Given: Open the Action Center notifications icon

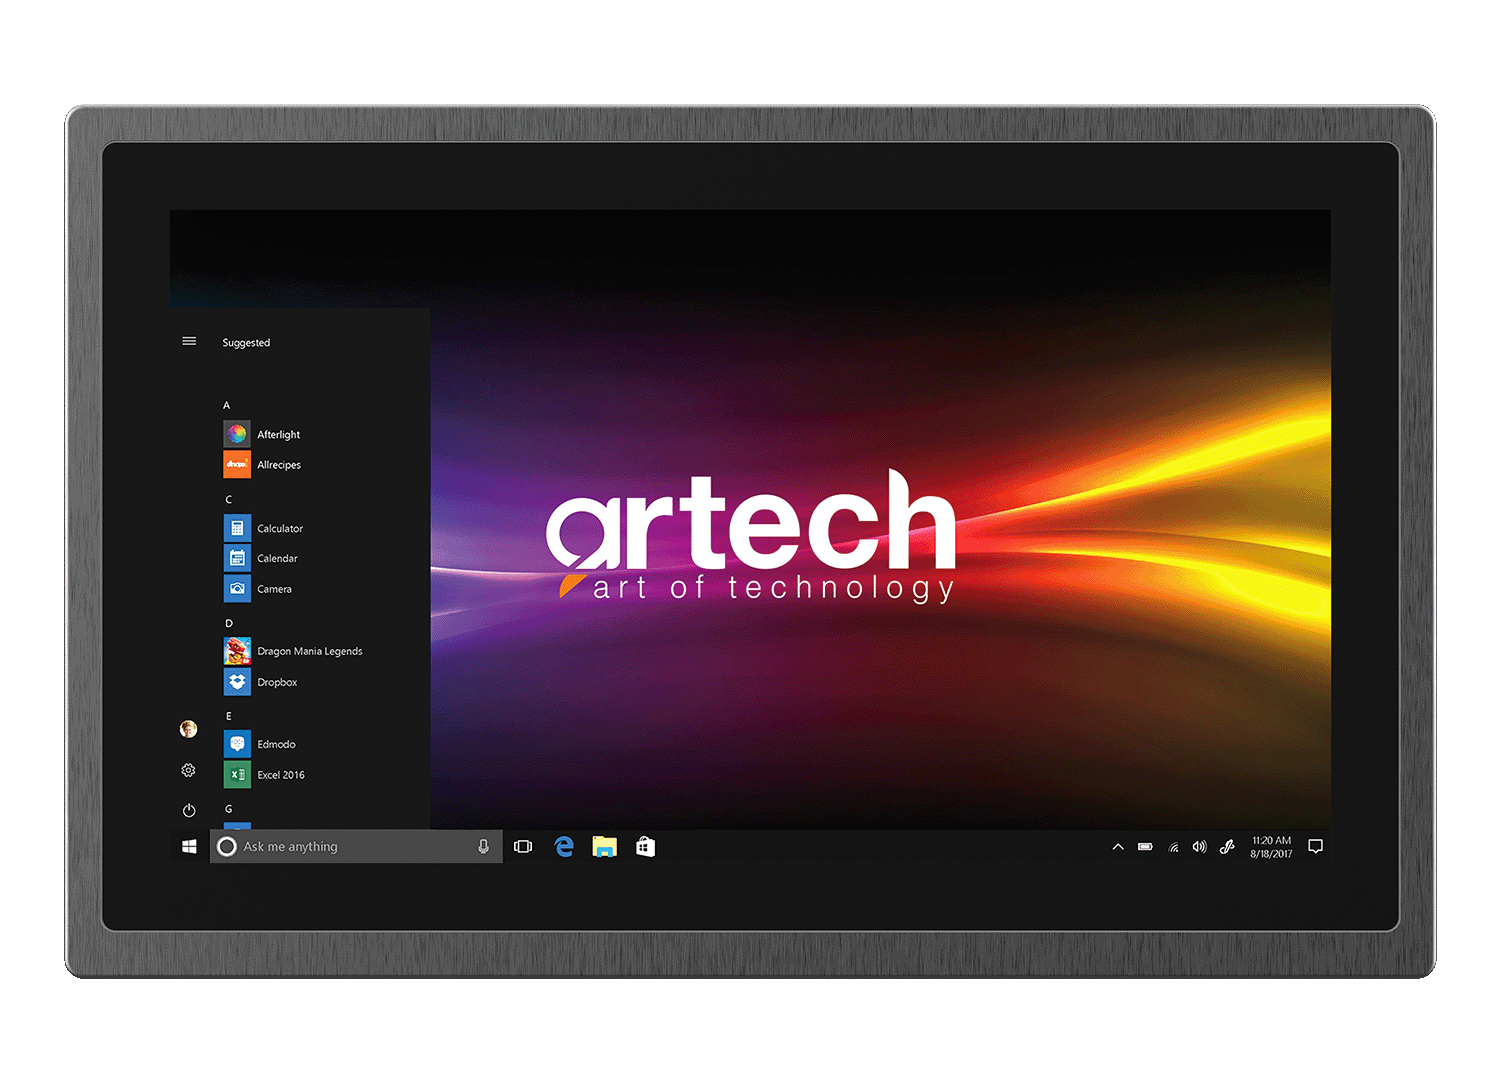Looking at the screenshot, I should click(x=1315, y=847).
